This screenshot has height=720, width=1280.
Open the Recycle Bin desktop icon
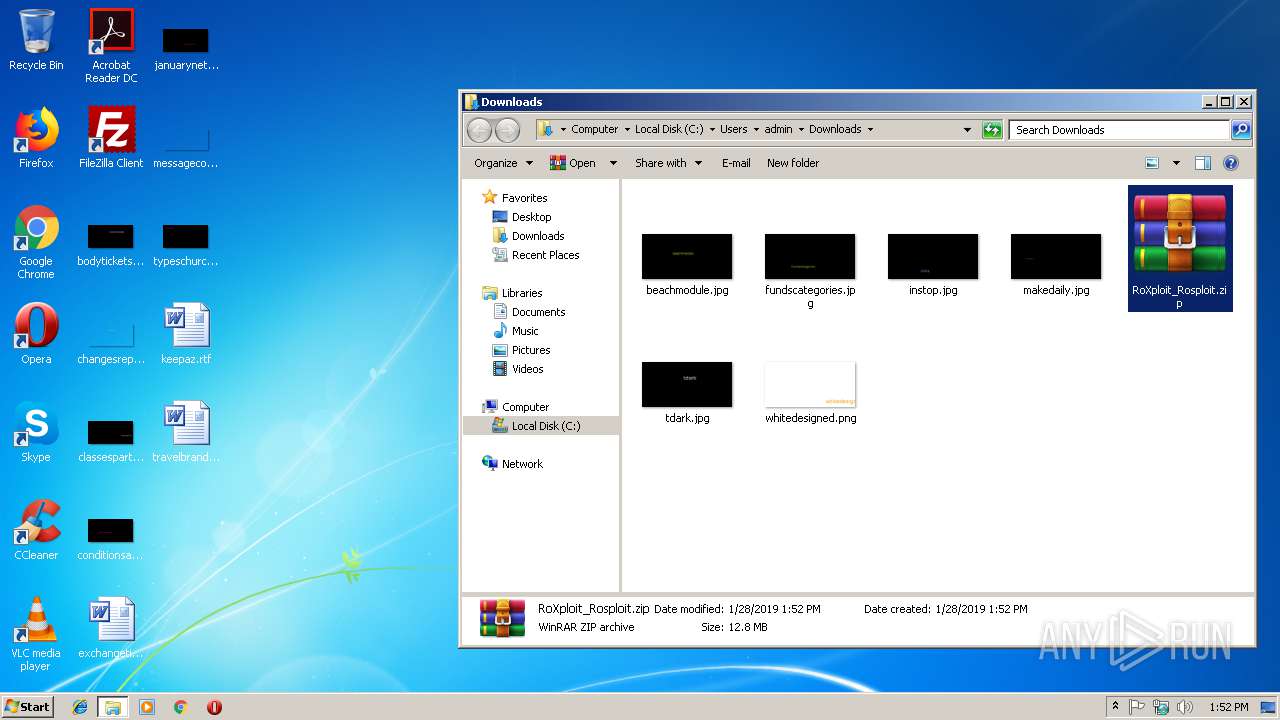(x=36, y=41)
